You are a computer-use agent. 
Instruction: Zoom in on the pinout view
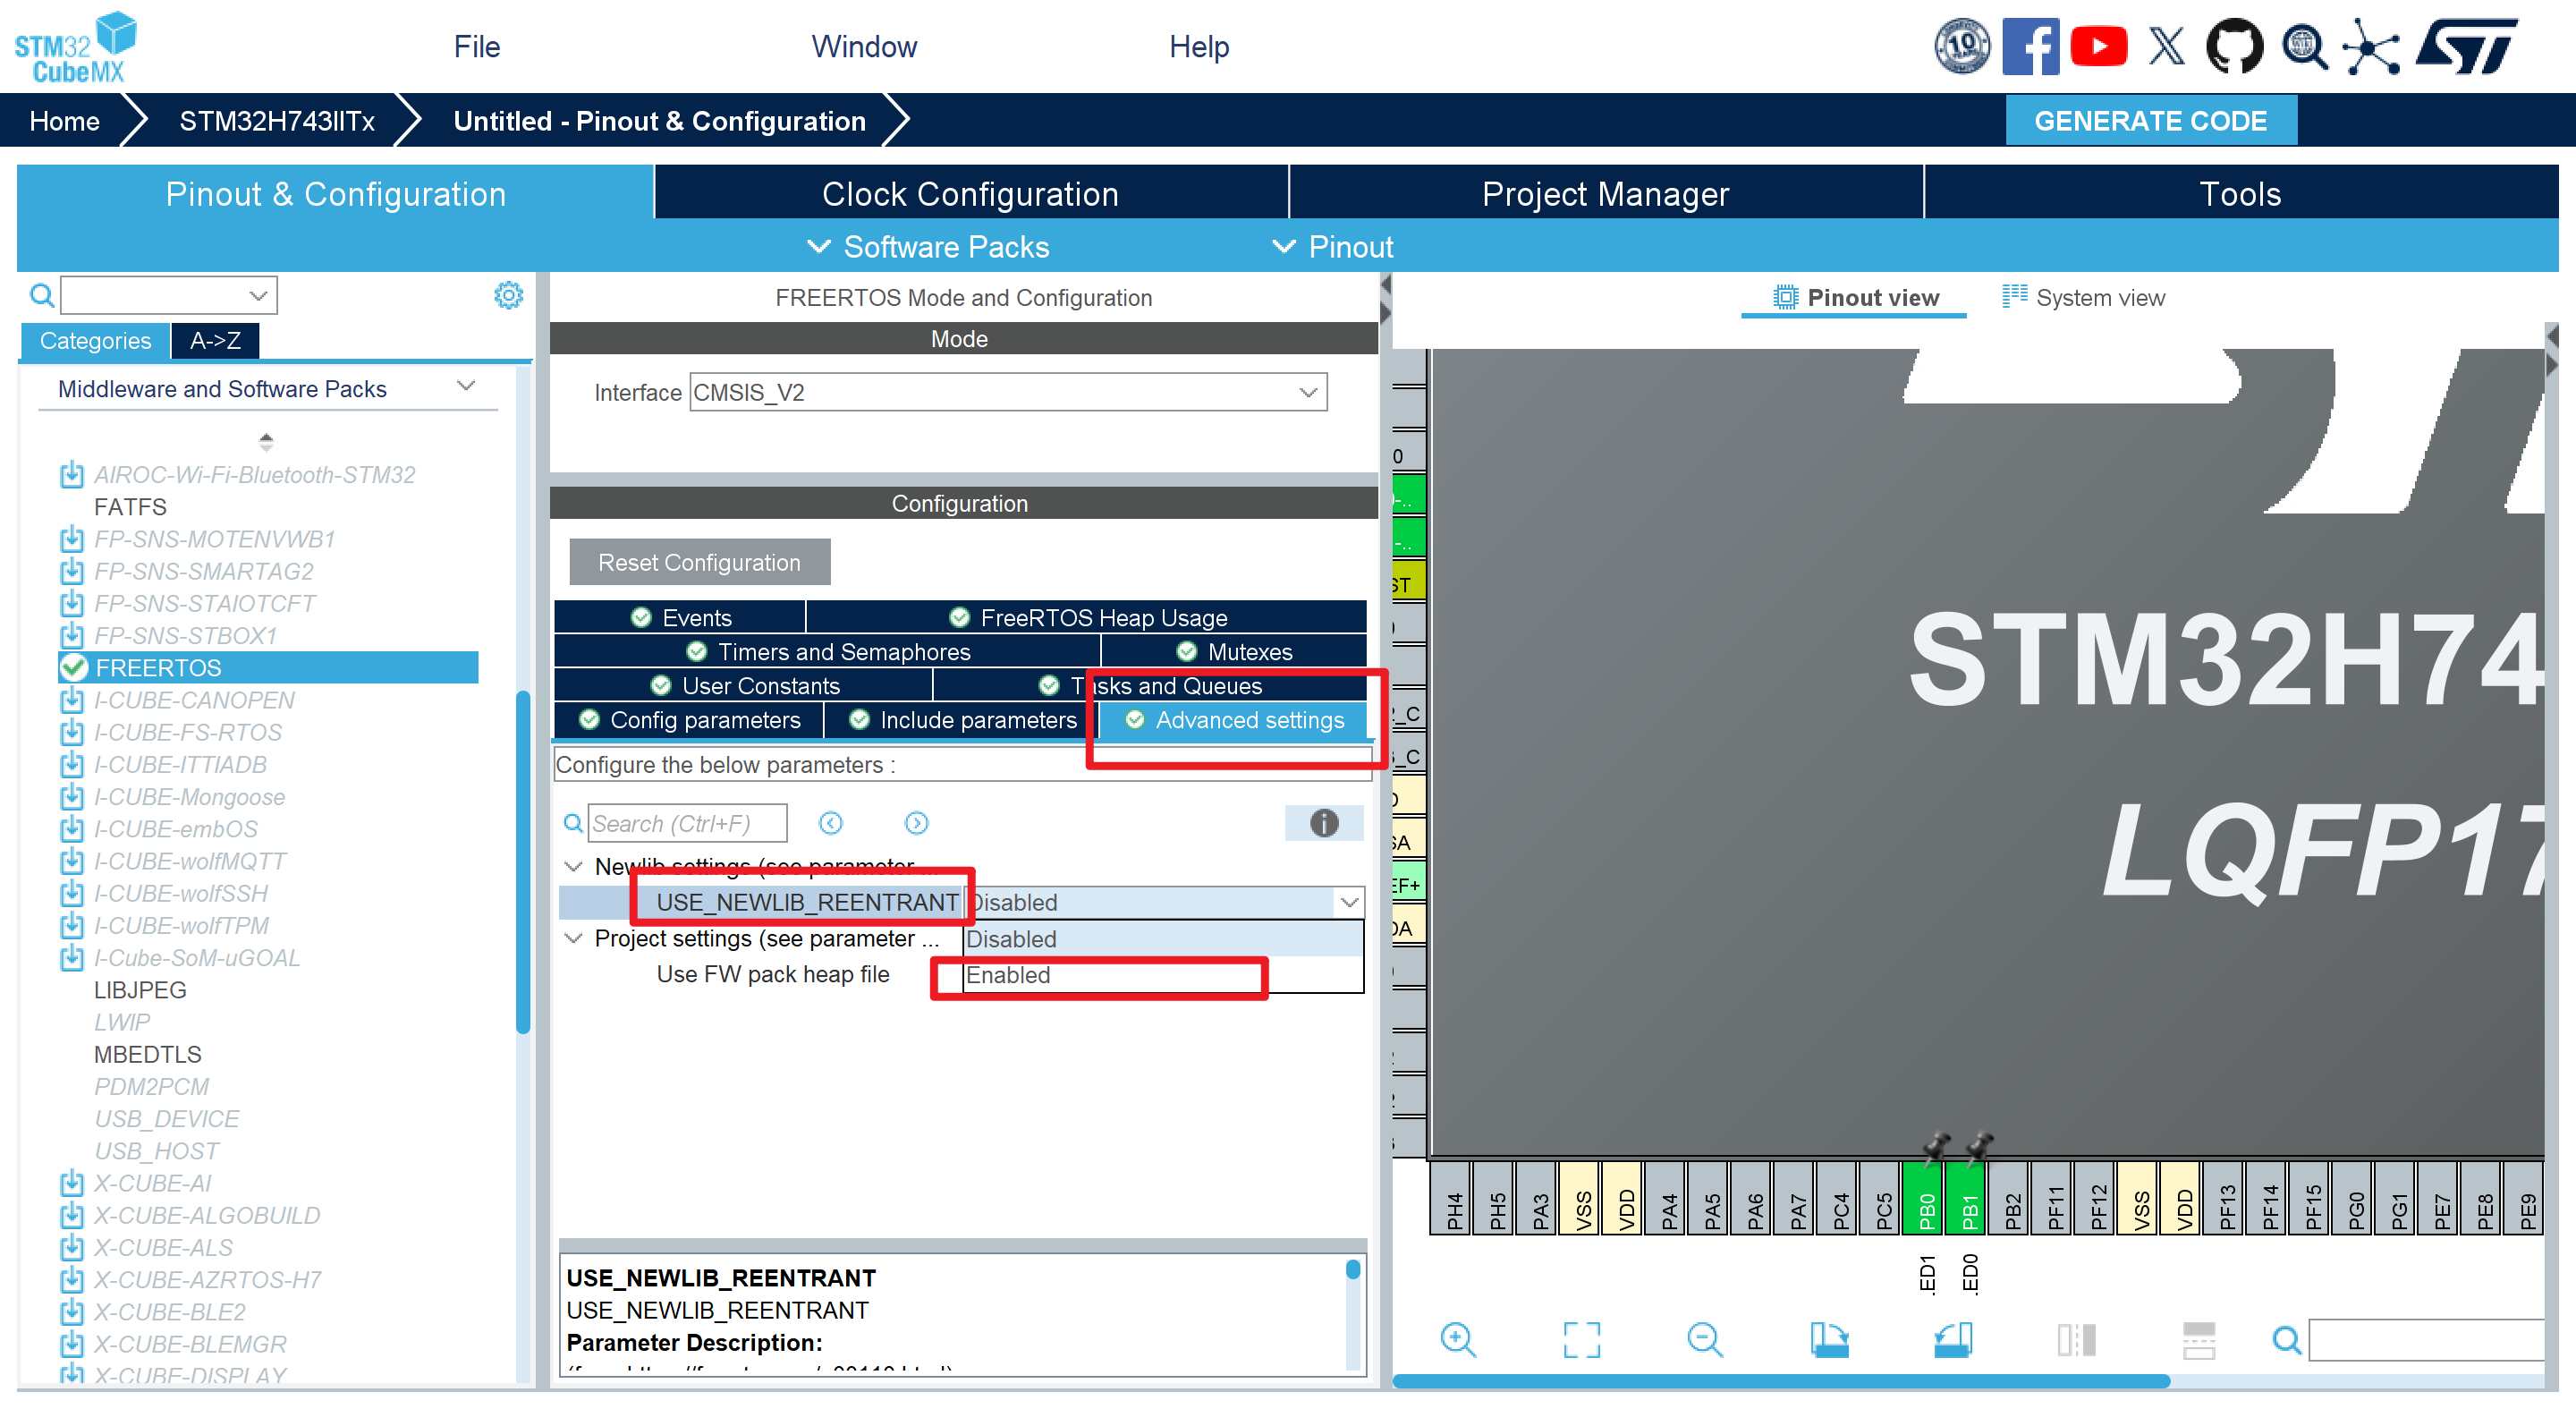(x=1458, y=1339)
